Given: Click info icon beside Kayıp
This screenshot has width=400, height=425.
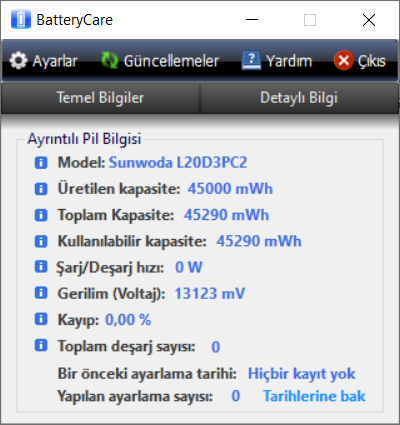Looking at the screenshot, I should click(41, 319).
